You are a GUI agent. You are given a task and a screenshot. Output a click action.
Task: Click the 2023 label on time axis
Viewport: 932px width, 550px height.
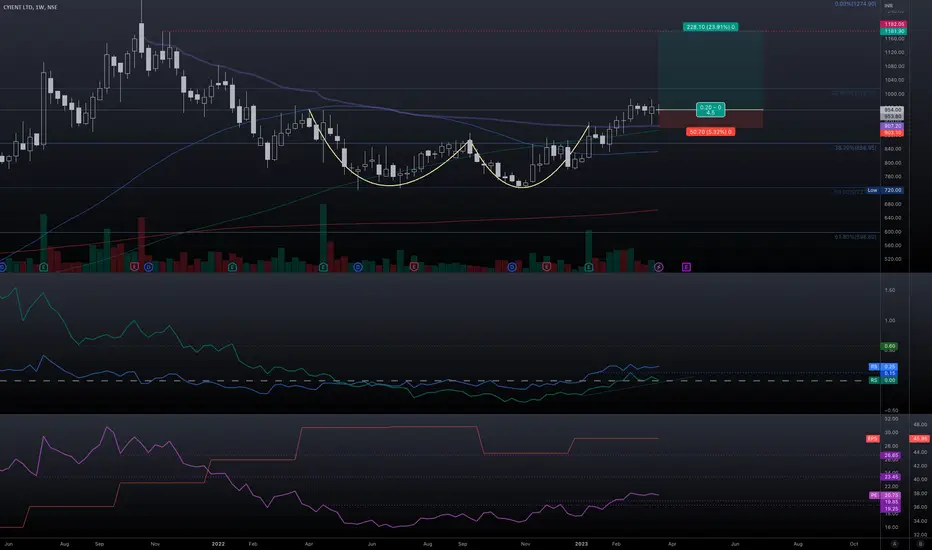tap(581, 544)
